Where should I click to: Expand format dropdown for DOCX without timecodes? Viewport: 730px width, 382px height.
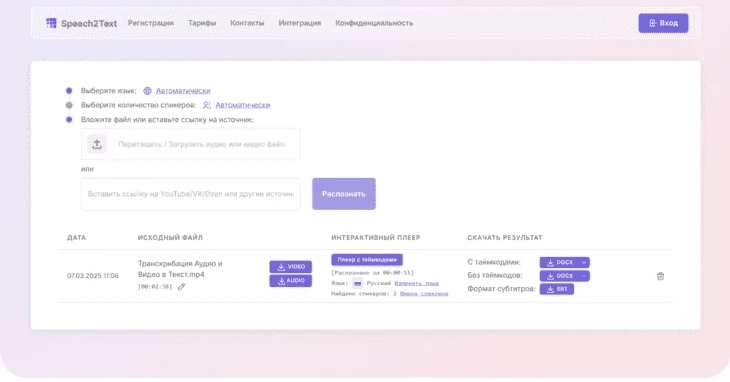584,276
